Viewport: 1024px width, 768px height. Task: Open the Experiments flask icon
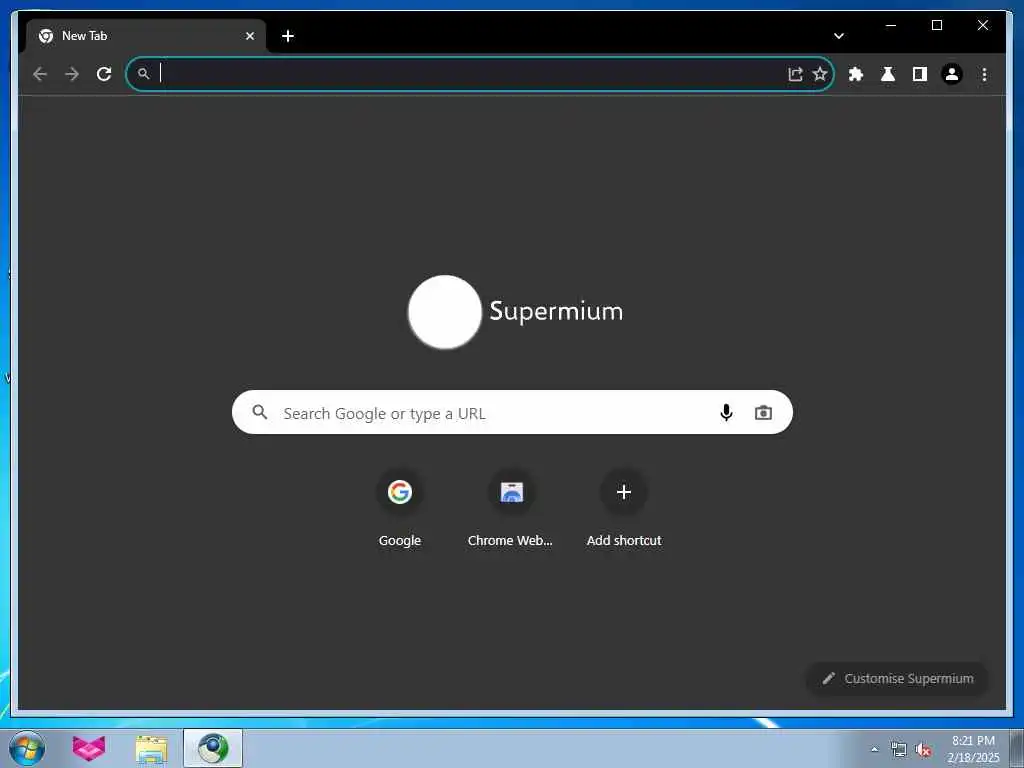[888, 74]
